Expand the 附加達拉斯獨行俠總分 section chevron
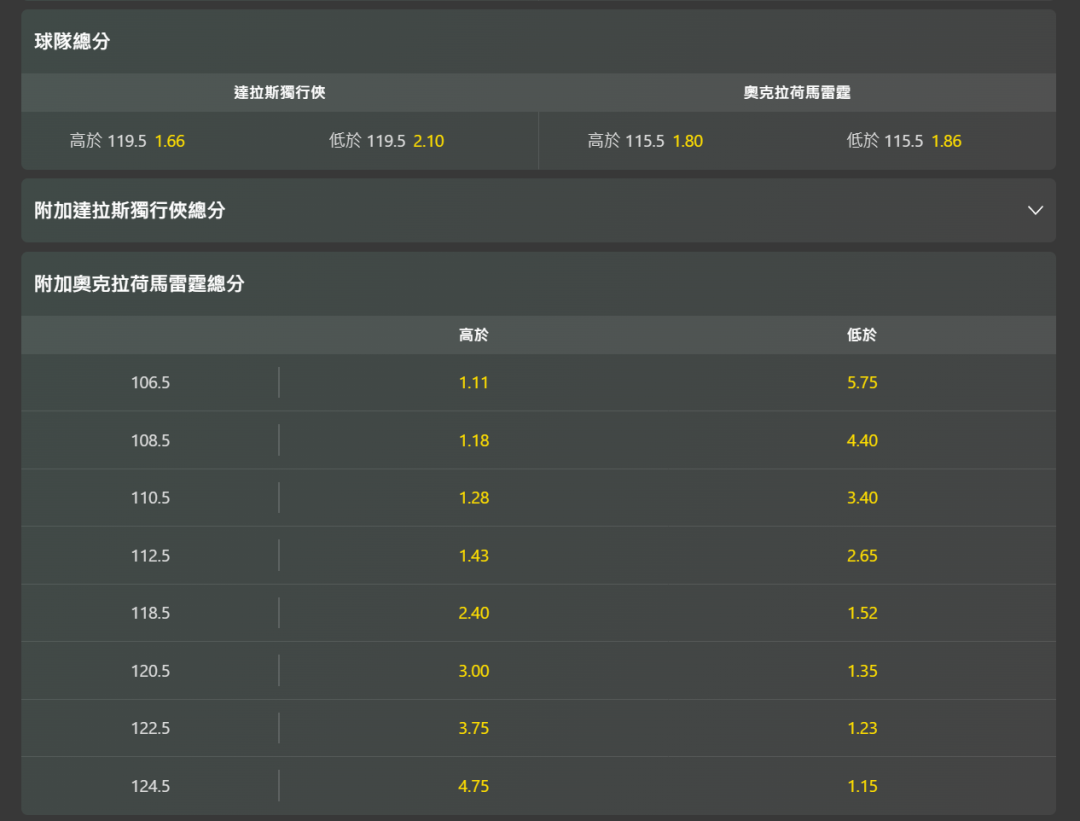The width and height of the screenshot is (1080, 821). (1035, 210)
